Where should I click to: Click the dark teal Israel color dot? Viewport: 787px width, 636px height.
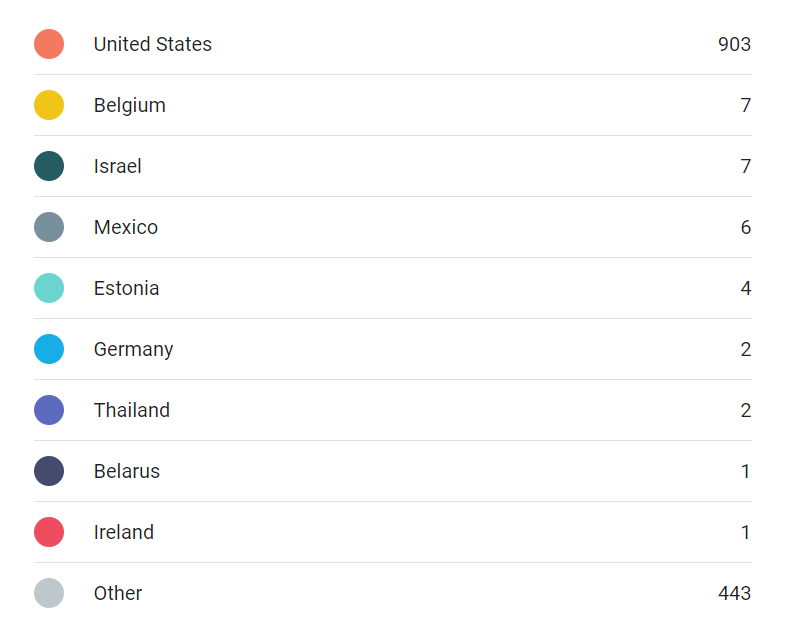[49, 166]
